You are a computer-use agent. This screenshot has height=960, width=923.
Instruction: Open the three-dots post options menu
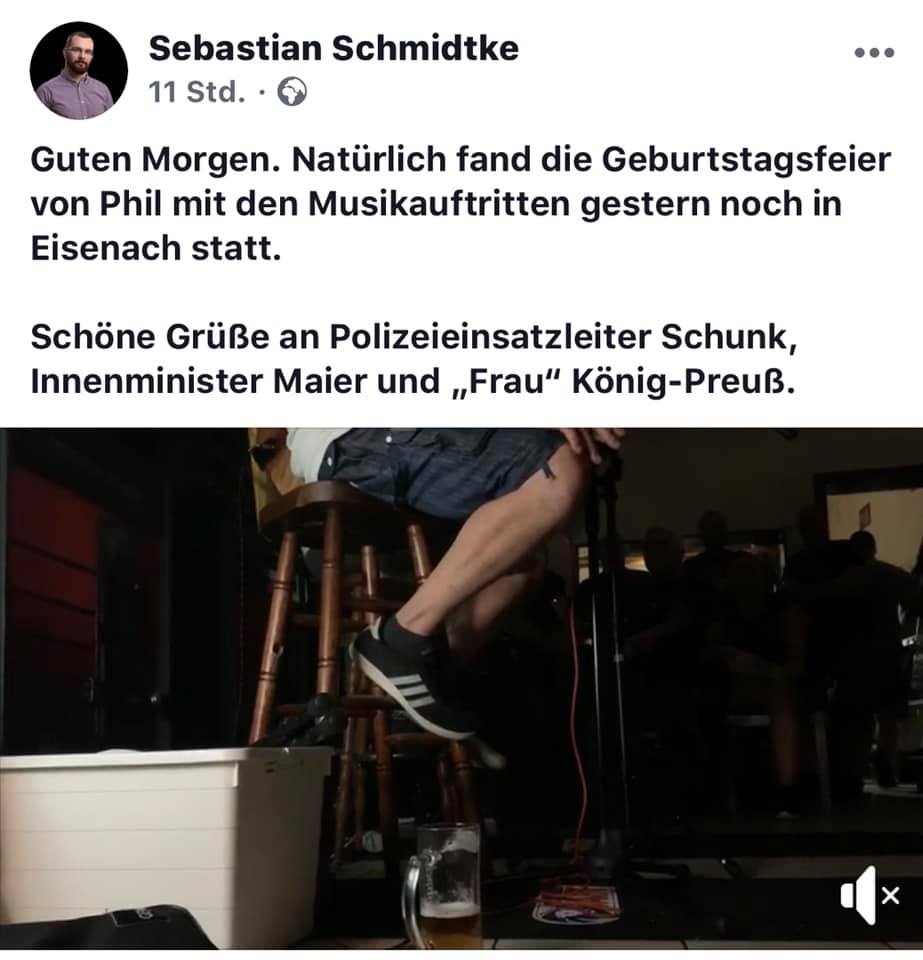(x=874, y=53)
